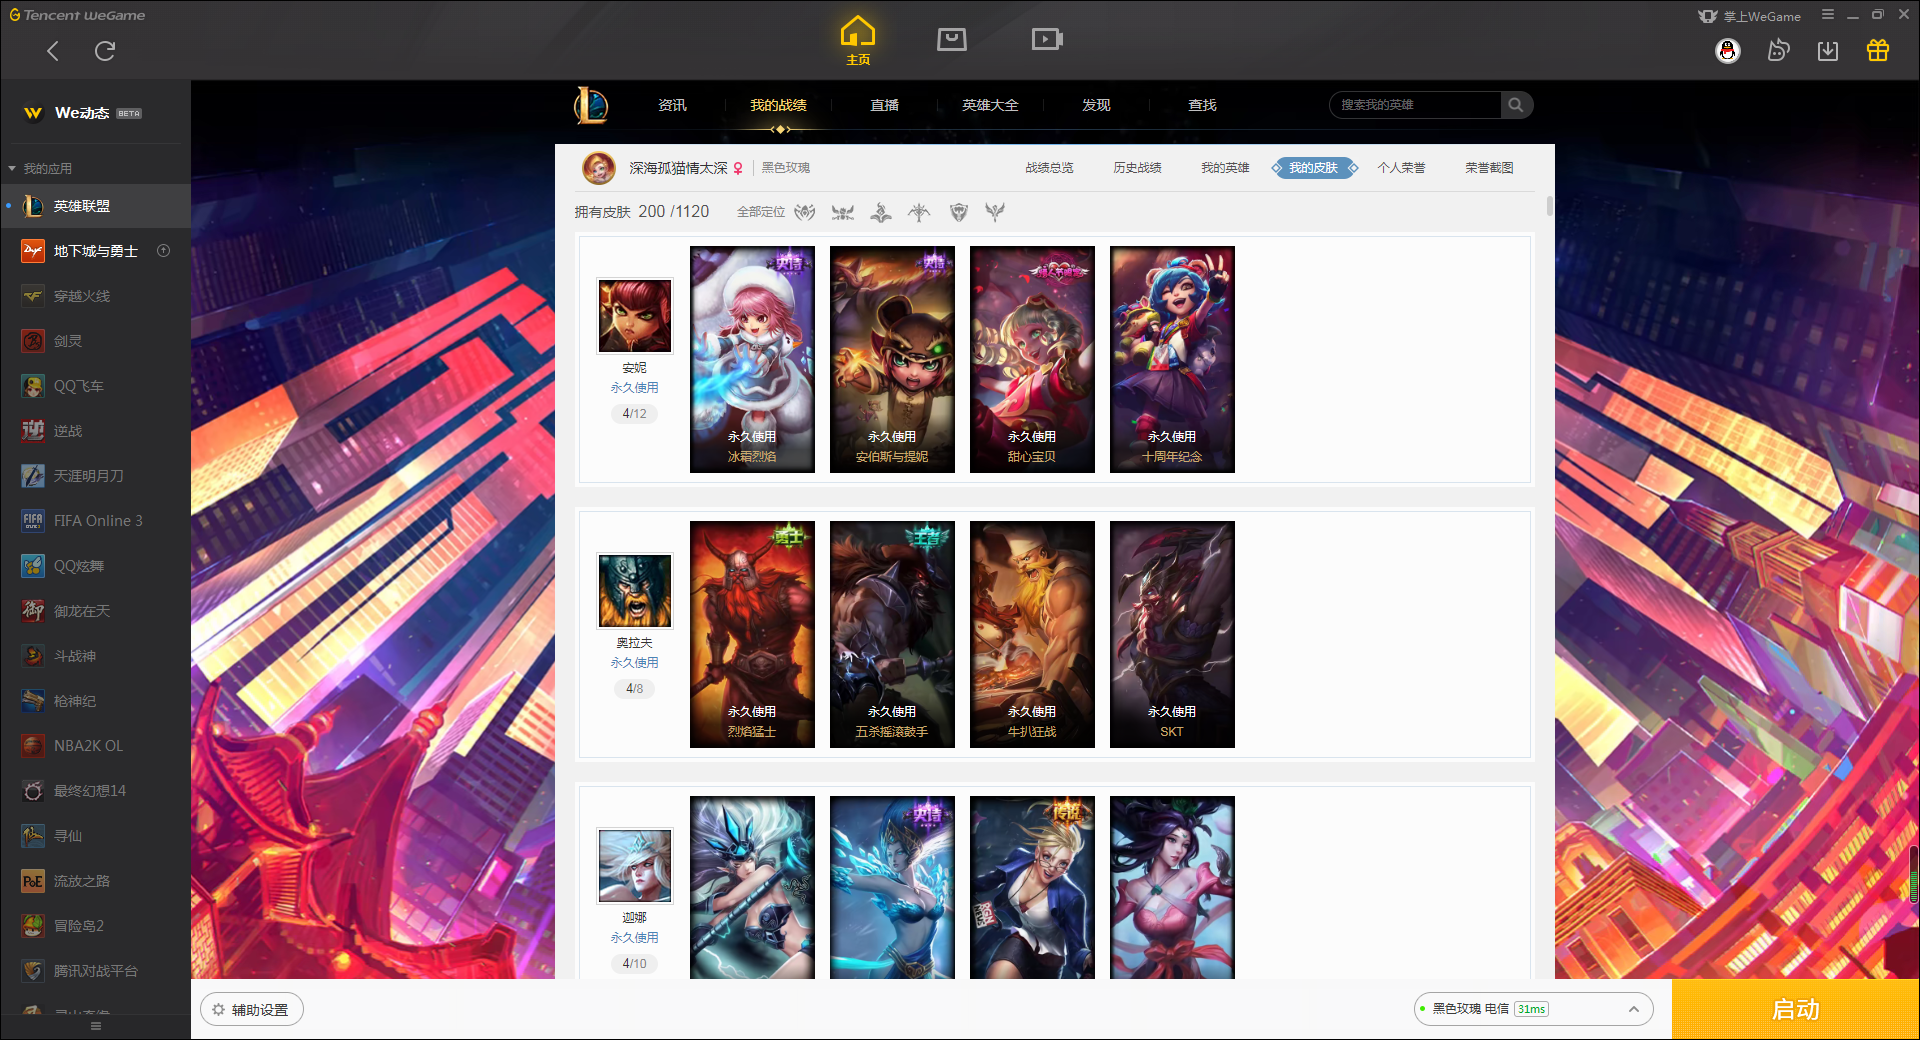Select NBA2K OL in the sidebar

(95, 746)
